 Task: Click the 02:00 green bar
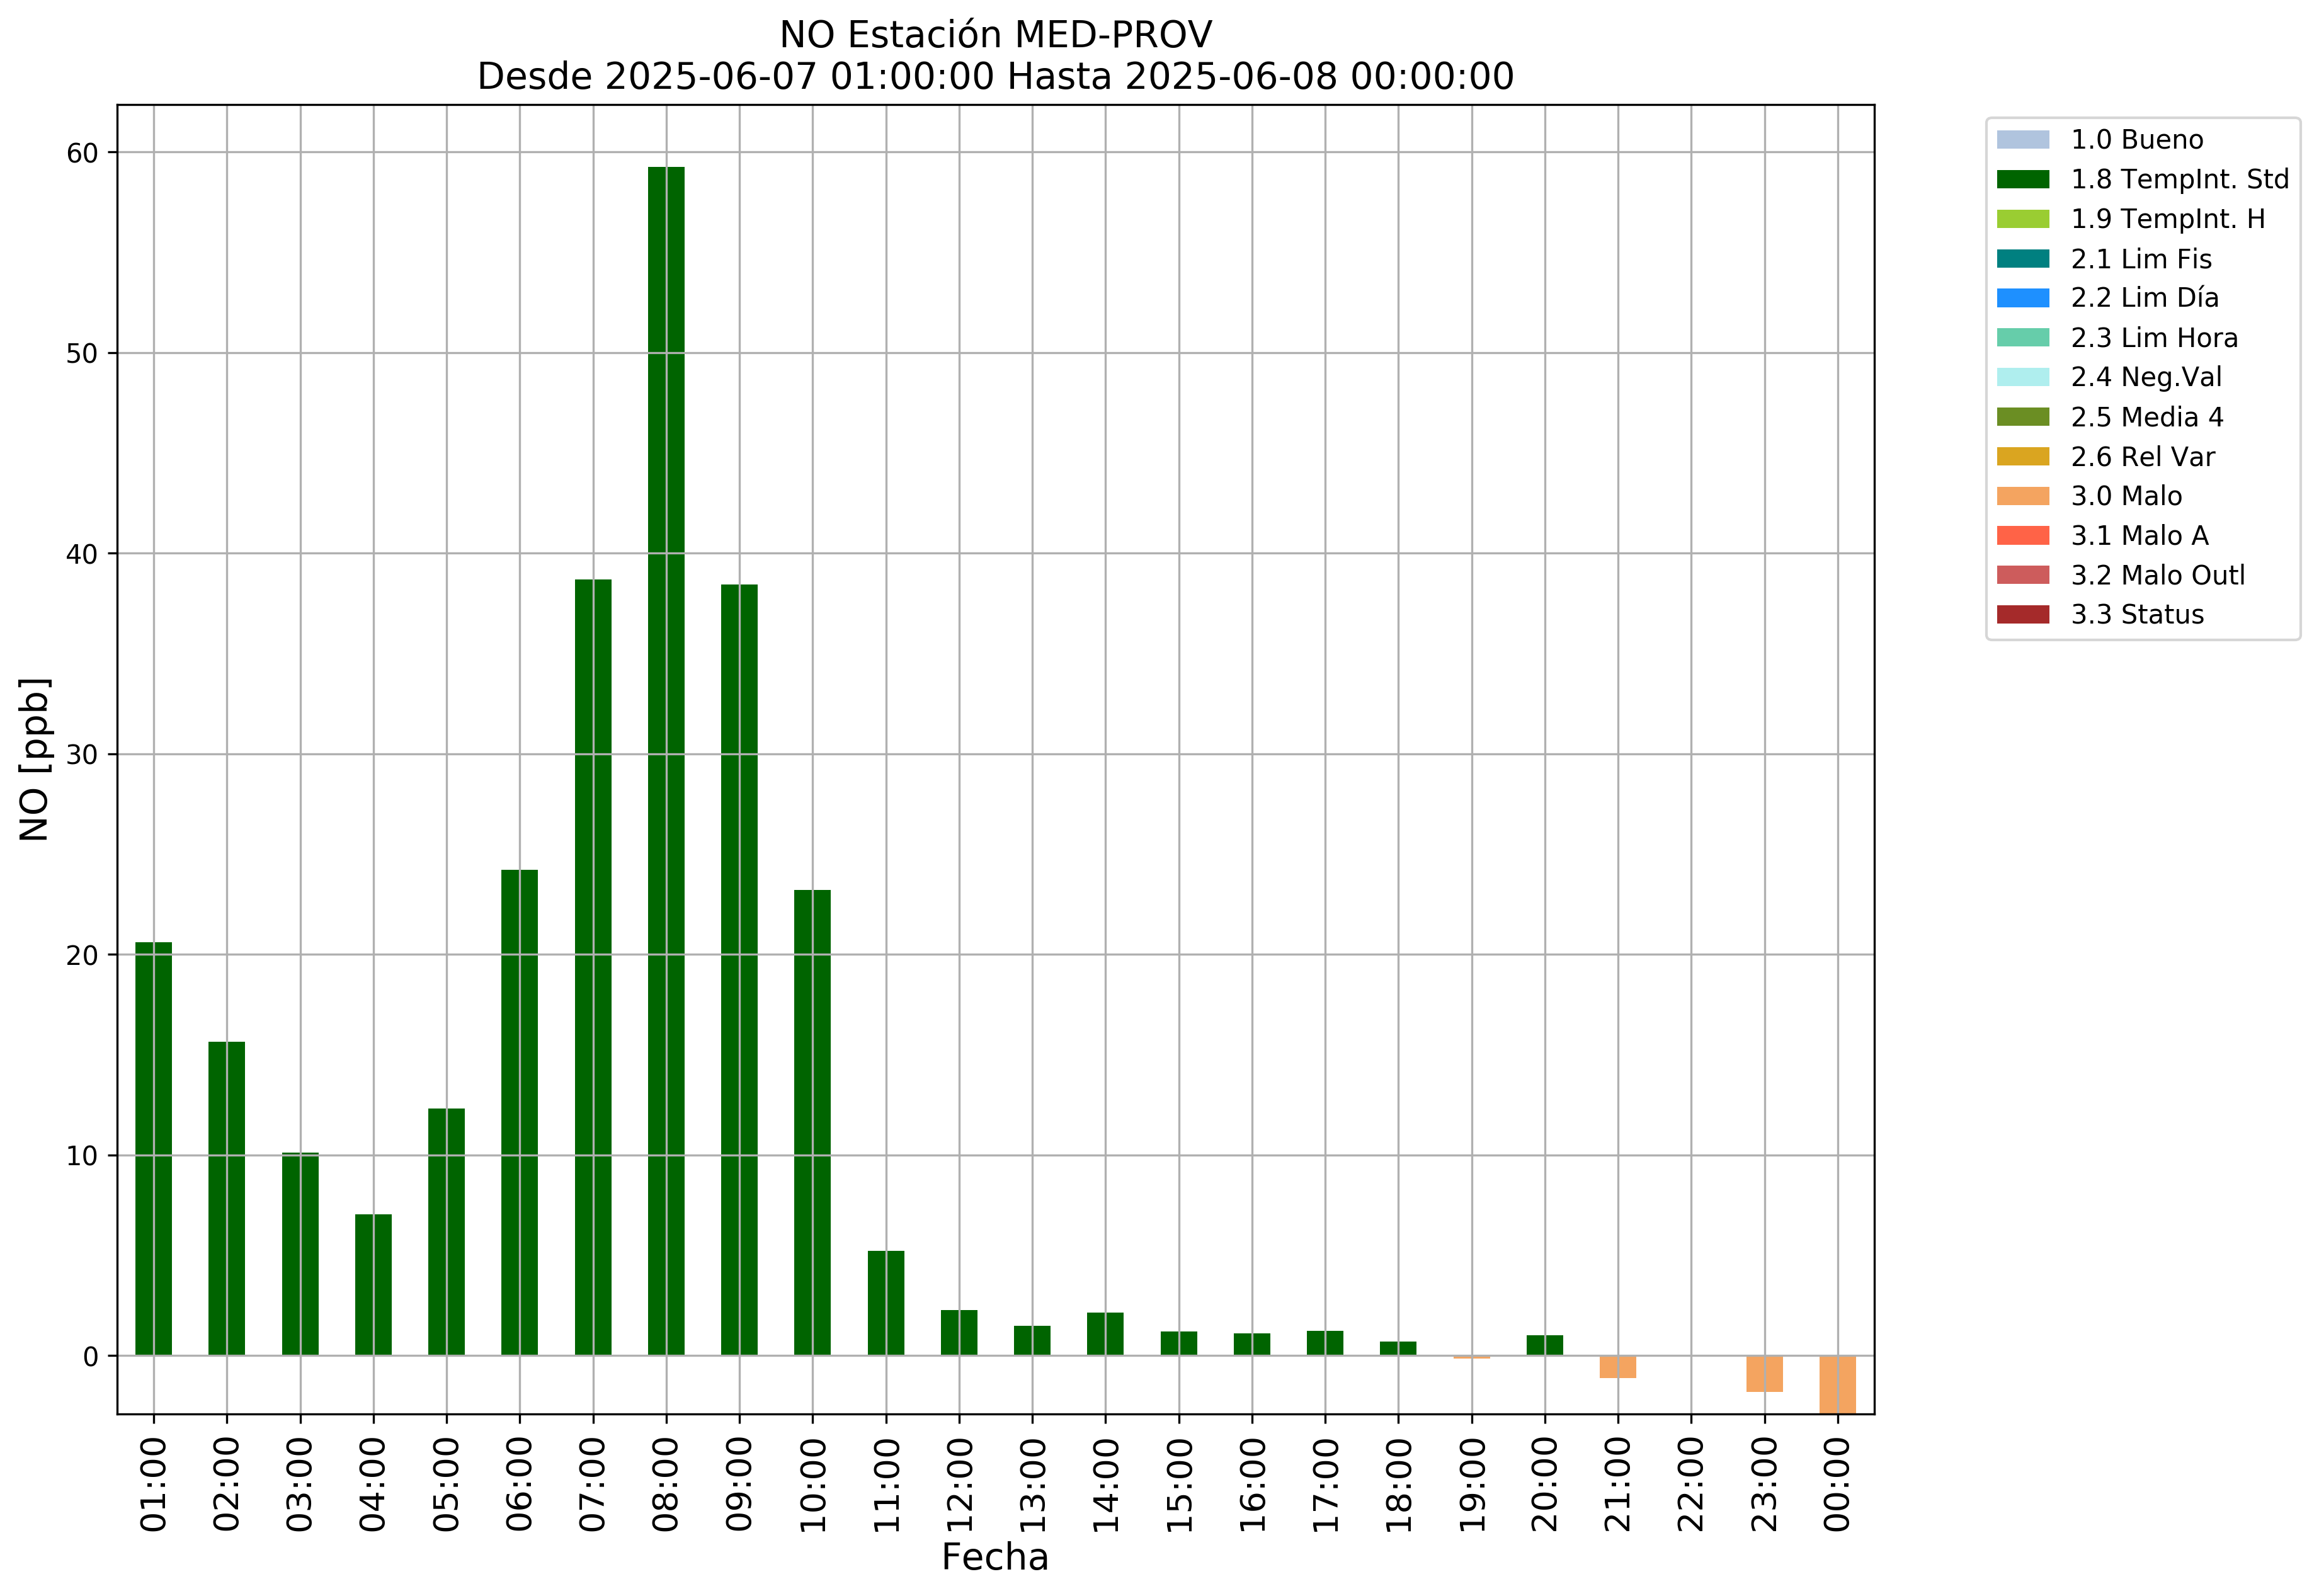(227, 1199)
